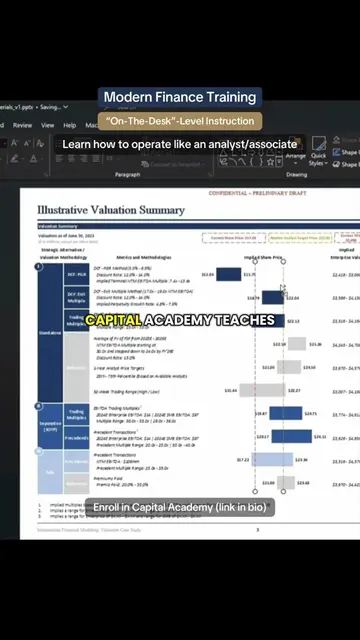Select the Separation (SOTP) category block
Screen dimensions: 360x640
(50, 427)
